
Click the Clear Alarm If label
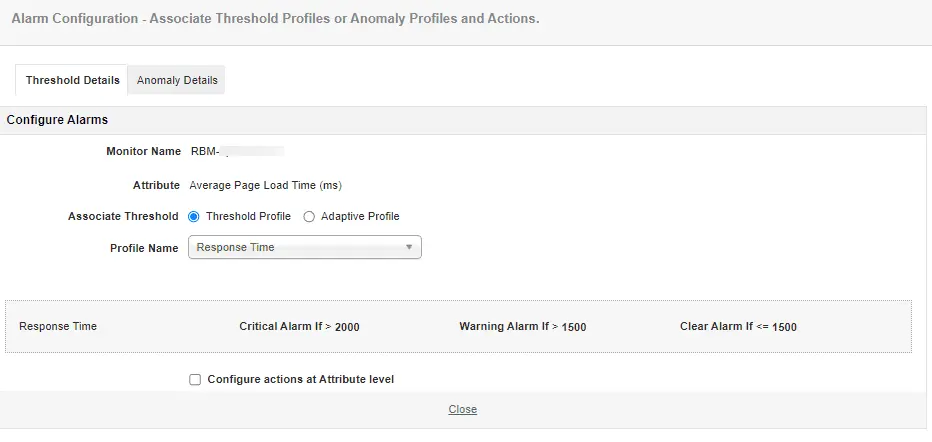(717, 326)
